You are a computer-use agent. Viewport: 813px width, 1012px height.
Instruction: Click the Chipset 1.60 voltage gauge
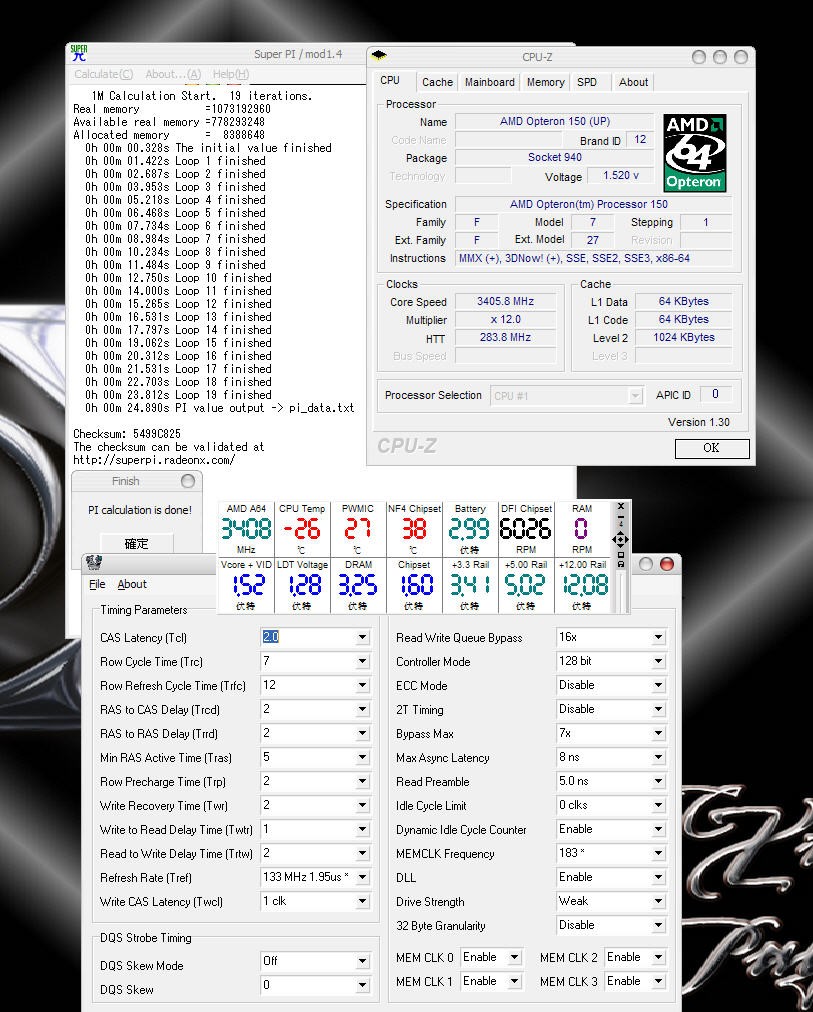[x=414, y=585]
